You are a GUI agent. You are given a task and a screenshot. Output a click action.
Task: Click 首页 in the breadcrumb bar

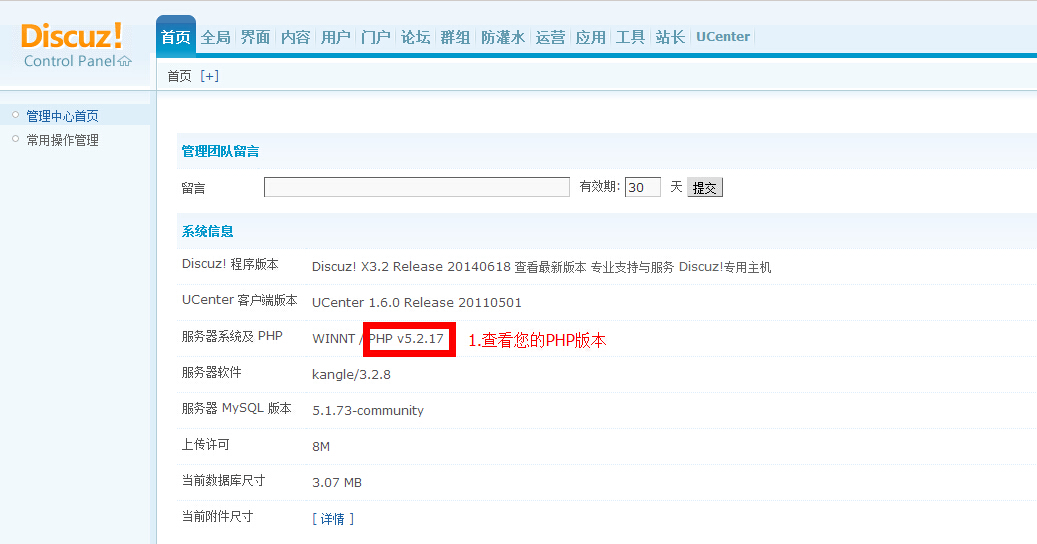(179, 76)
